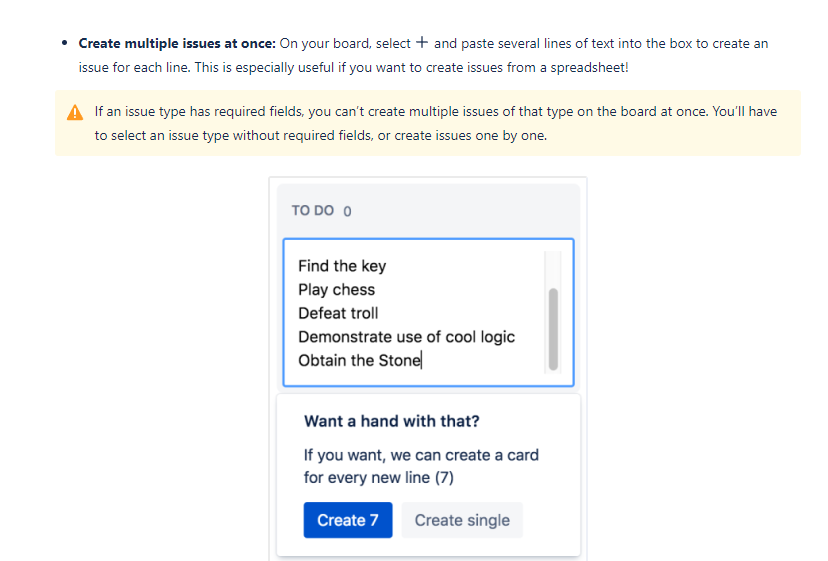This screenshot has width=828, height=561.
Task: Click the 'Defeat troll' line
Action: (338, 313)
